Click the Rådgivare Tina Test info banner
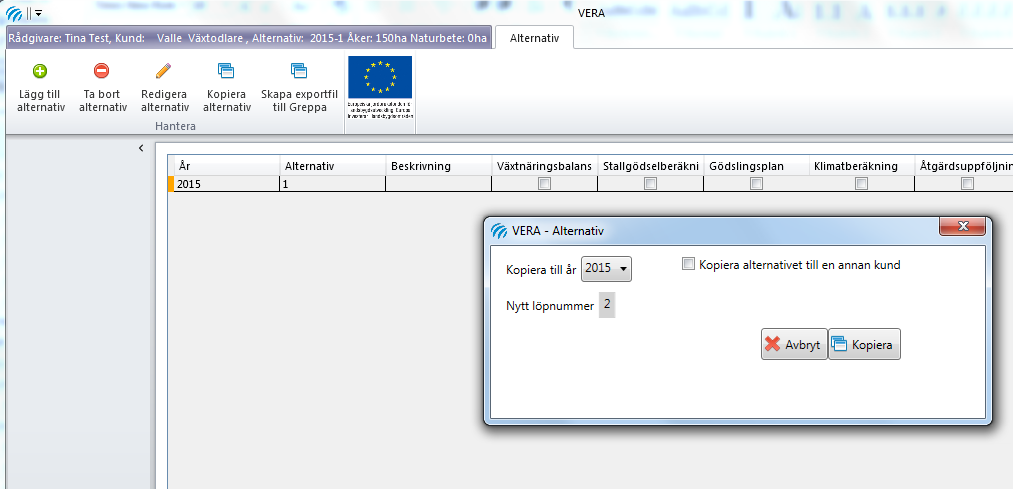Viewport: 1013px width, 489px height. click(249, 38)
